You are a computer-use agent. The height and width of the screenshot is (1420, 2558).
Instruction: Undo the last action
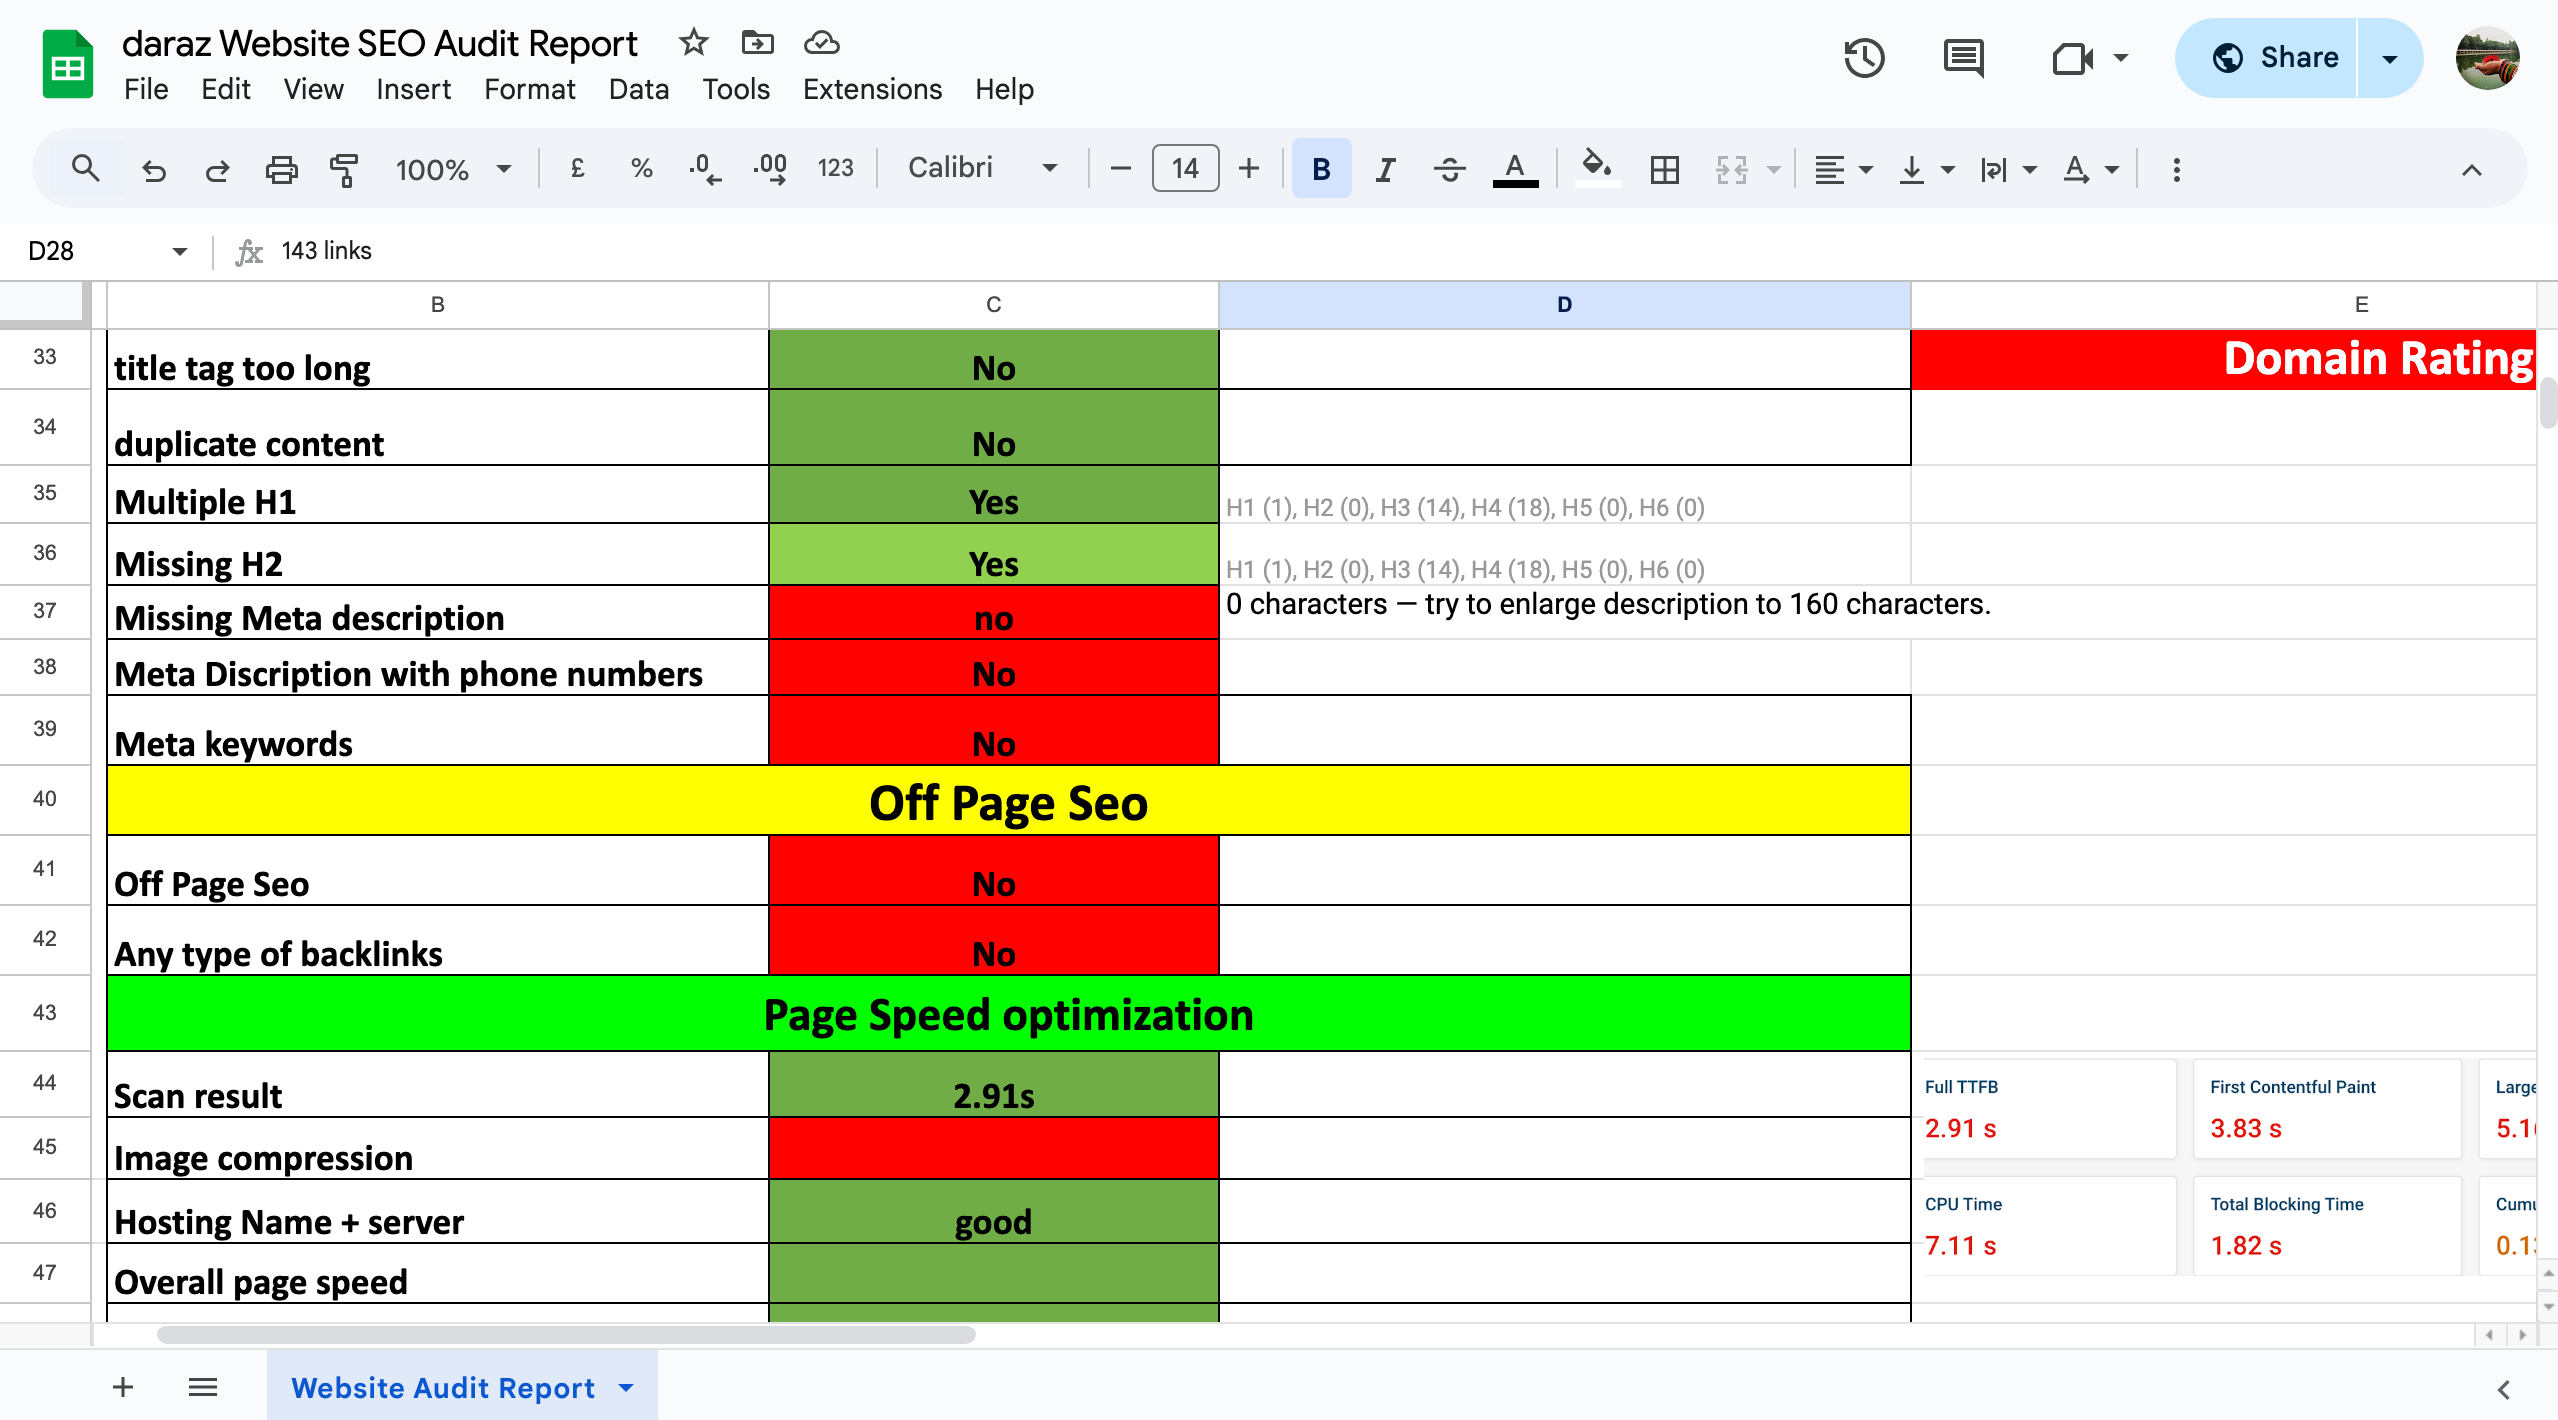click(x=154, y=168)
